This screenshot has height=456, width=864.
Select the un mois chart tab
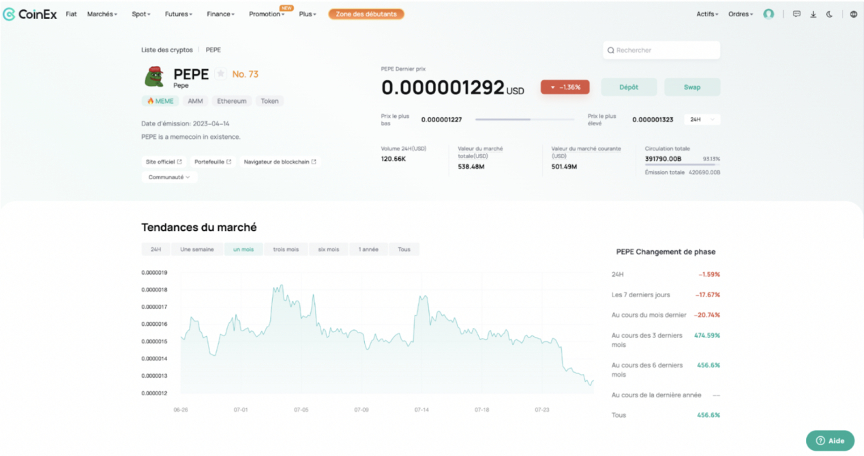click(244, 249)
